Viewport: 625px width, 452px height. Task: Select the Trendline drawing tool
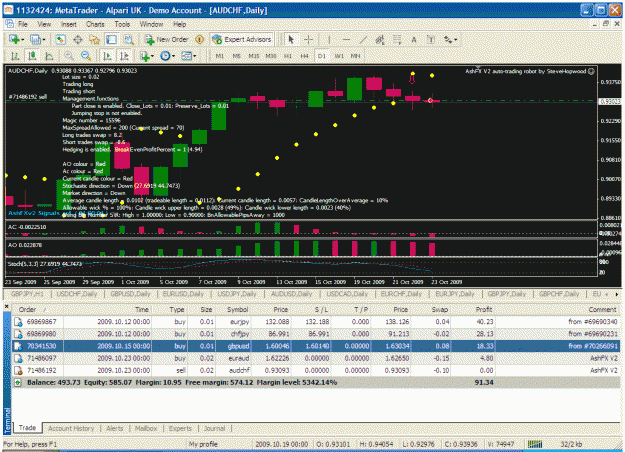[x=363, y=39]
